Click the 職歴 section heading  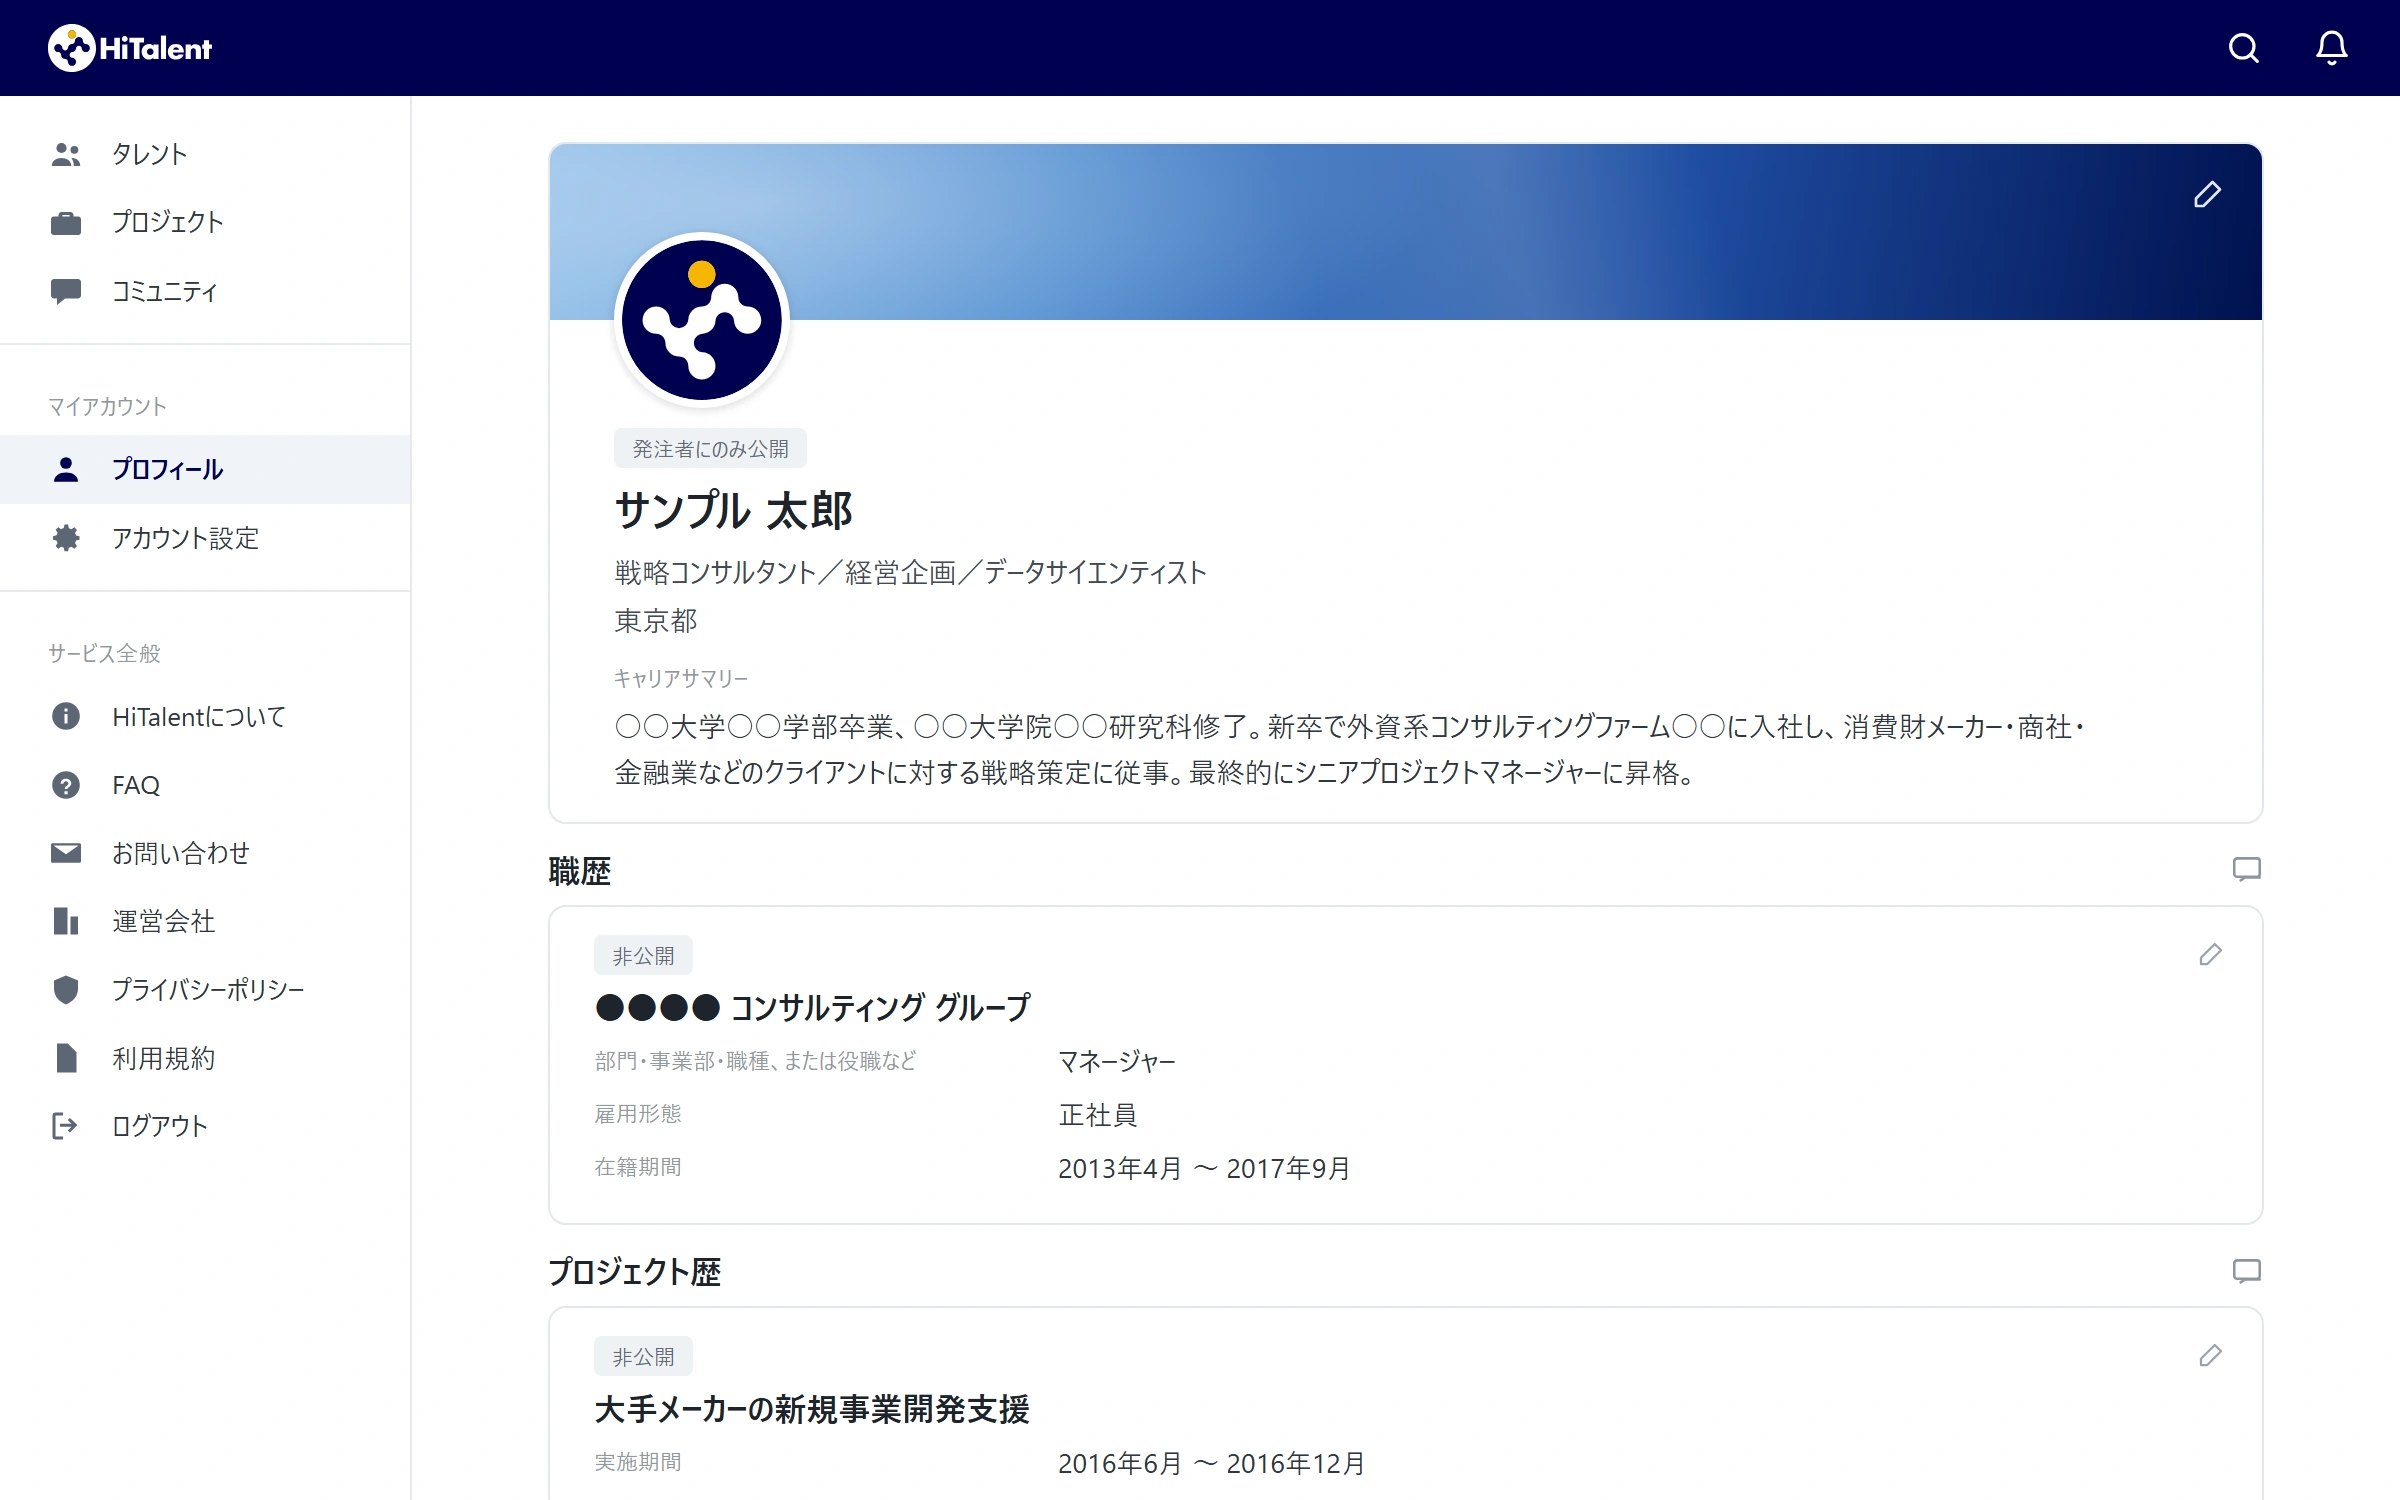click(x=580, y=871)
